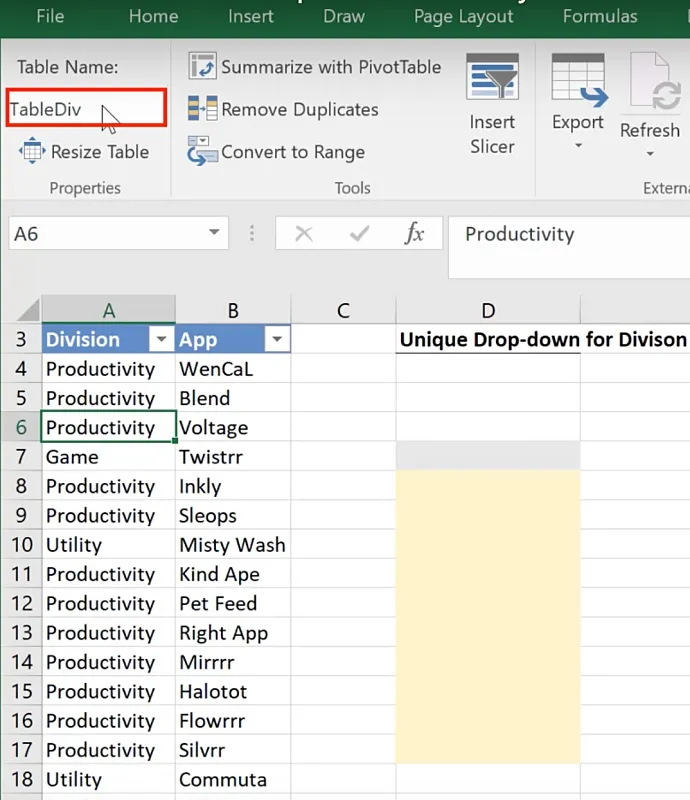Click the Table Name input field

[85, 109]
